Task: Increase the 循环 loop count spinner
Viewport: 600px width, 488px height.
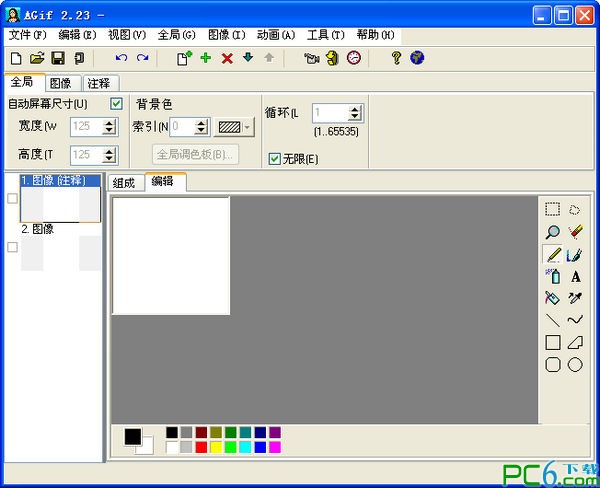Action: coord(354,109)
